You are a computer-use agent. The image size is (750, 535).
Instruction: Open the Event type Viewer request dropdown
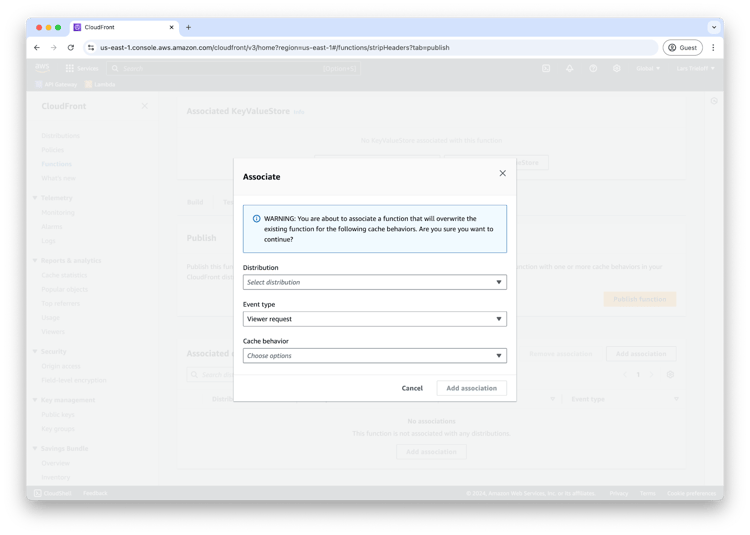coord(375,319)
